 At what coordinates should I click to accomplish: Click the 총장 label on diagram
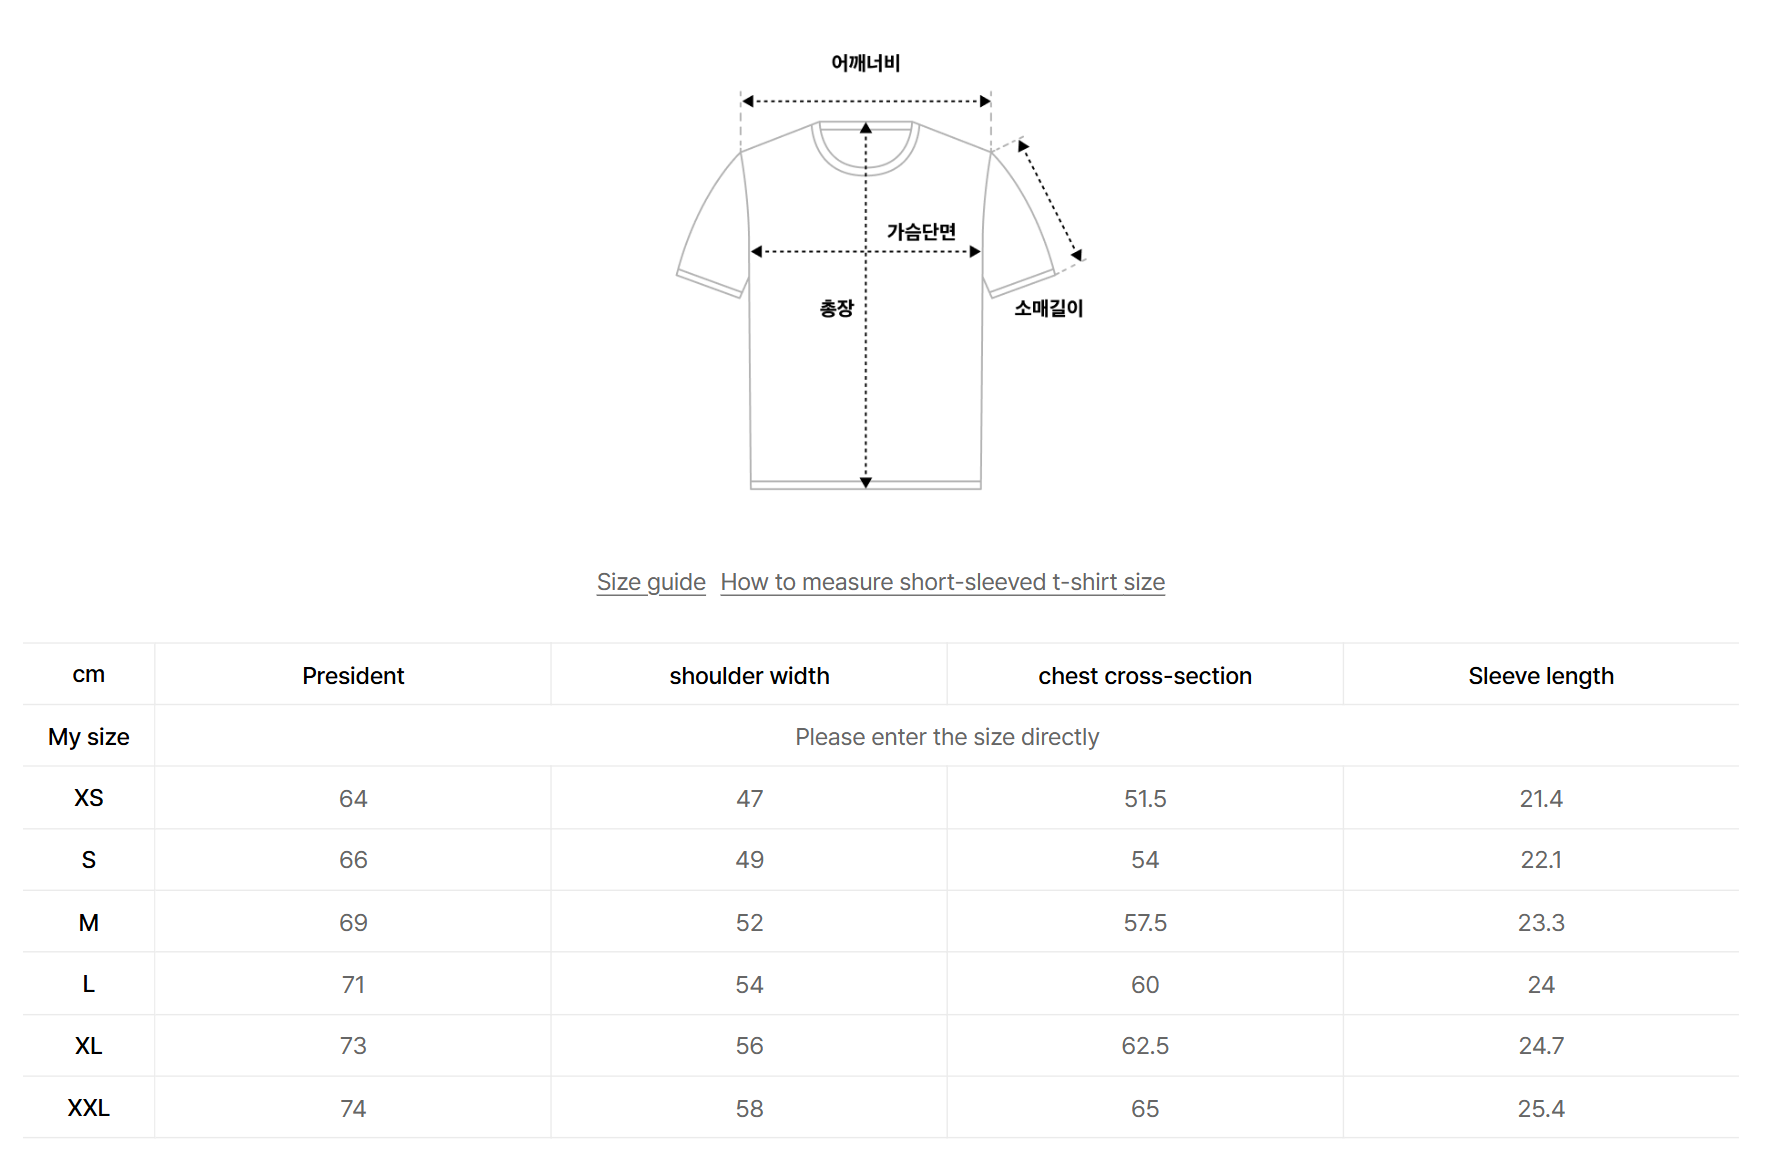(836, 309)
